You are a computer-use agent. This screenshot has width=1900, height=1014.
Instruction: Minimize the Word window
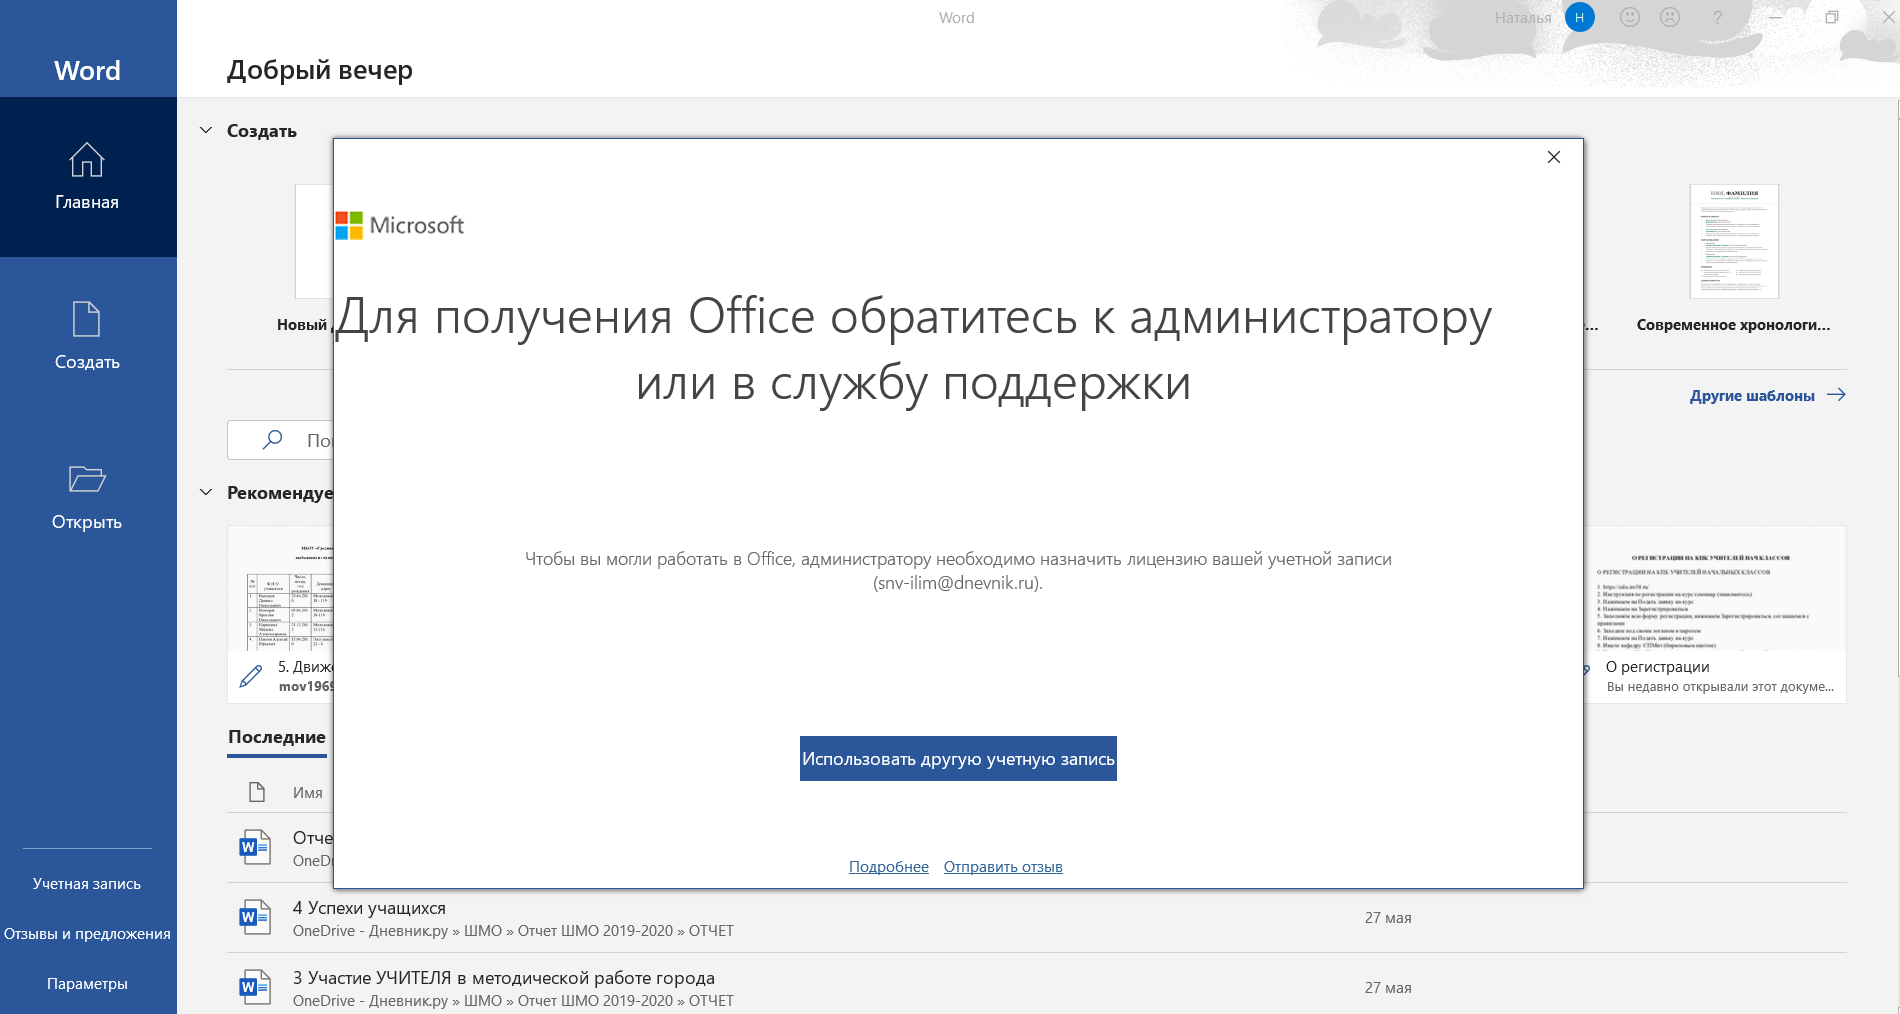click(x=1775, y=17)
